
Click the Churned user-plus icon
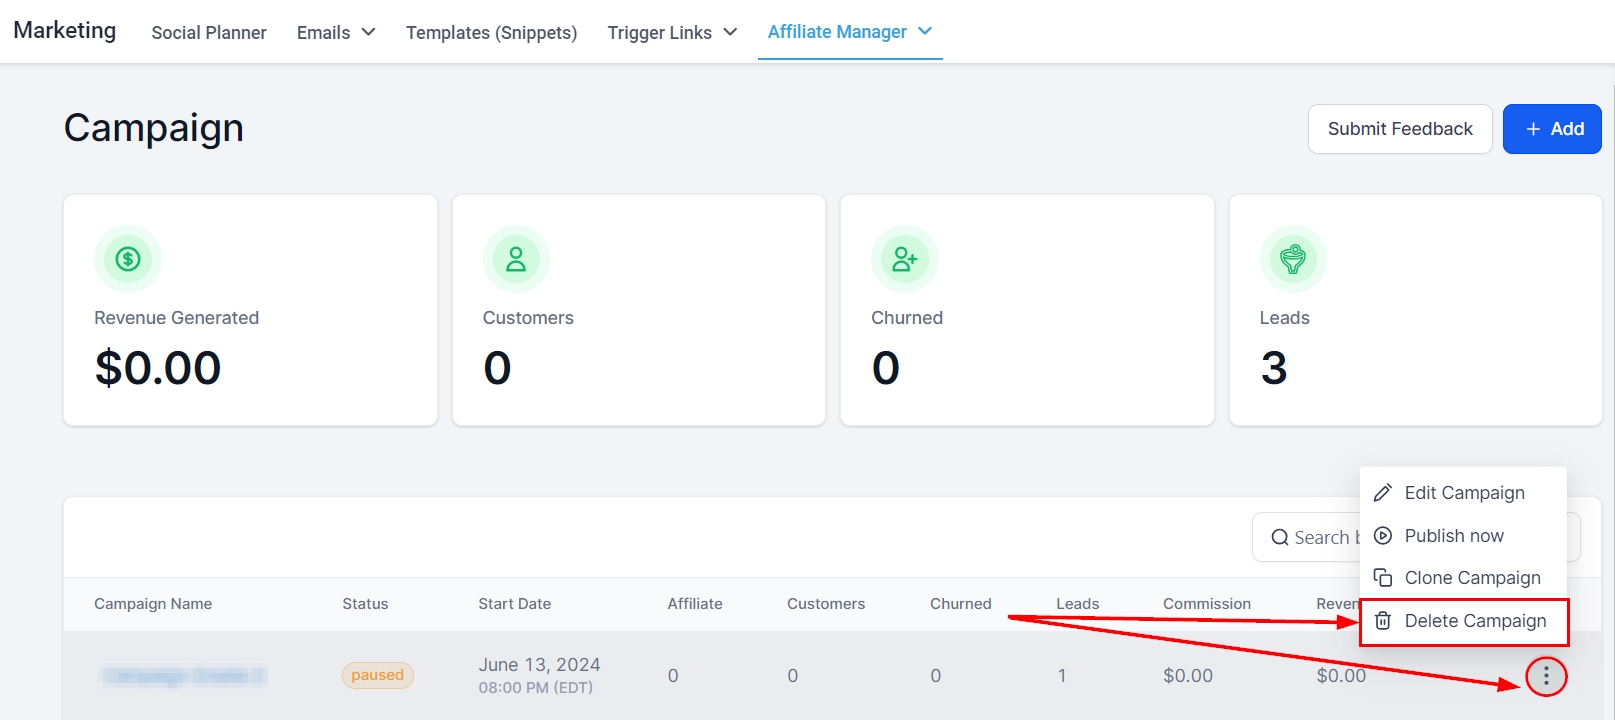(x=904, y=259)
